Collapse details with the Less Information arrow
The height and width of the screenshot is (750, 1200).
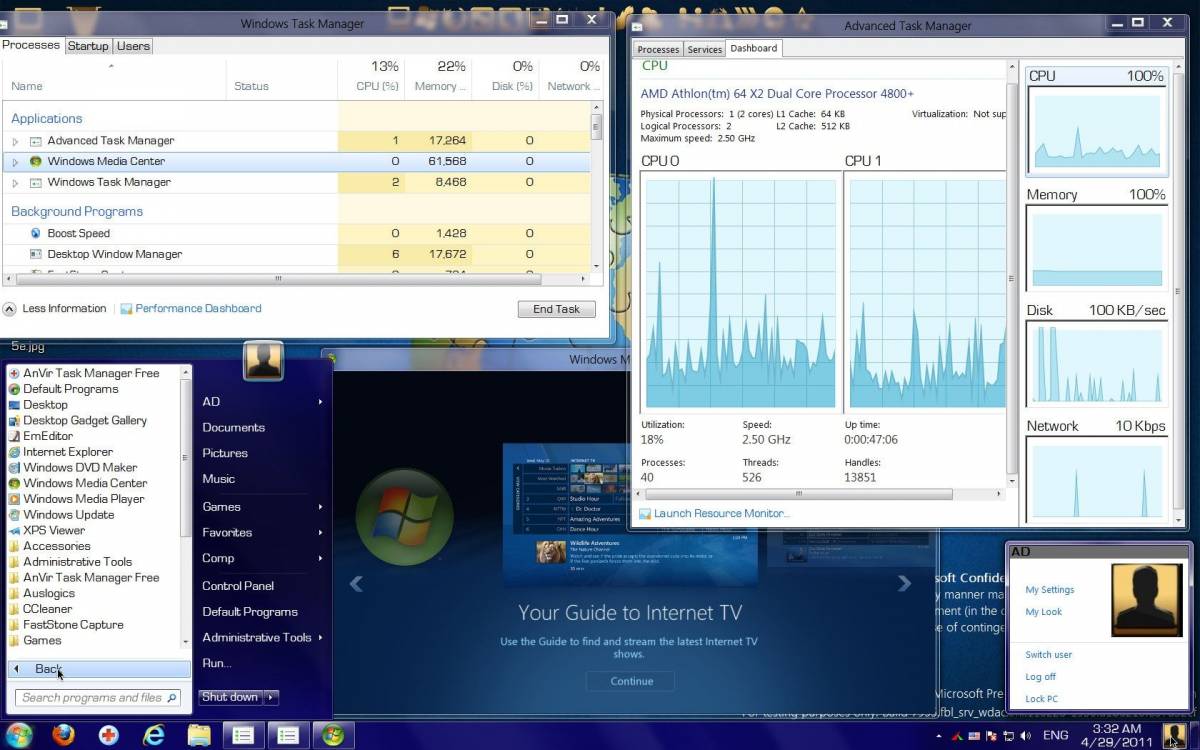click(x=9, y=309)
